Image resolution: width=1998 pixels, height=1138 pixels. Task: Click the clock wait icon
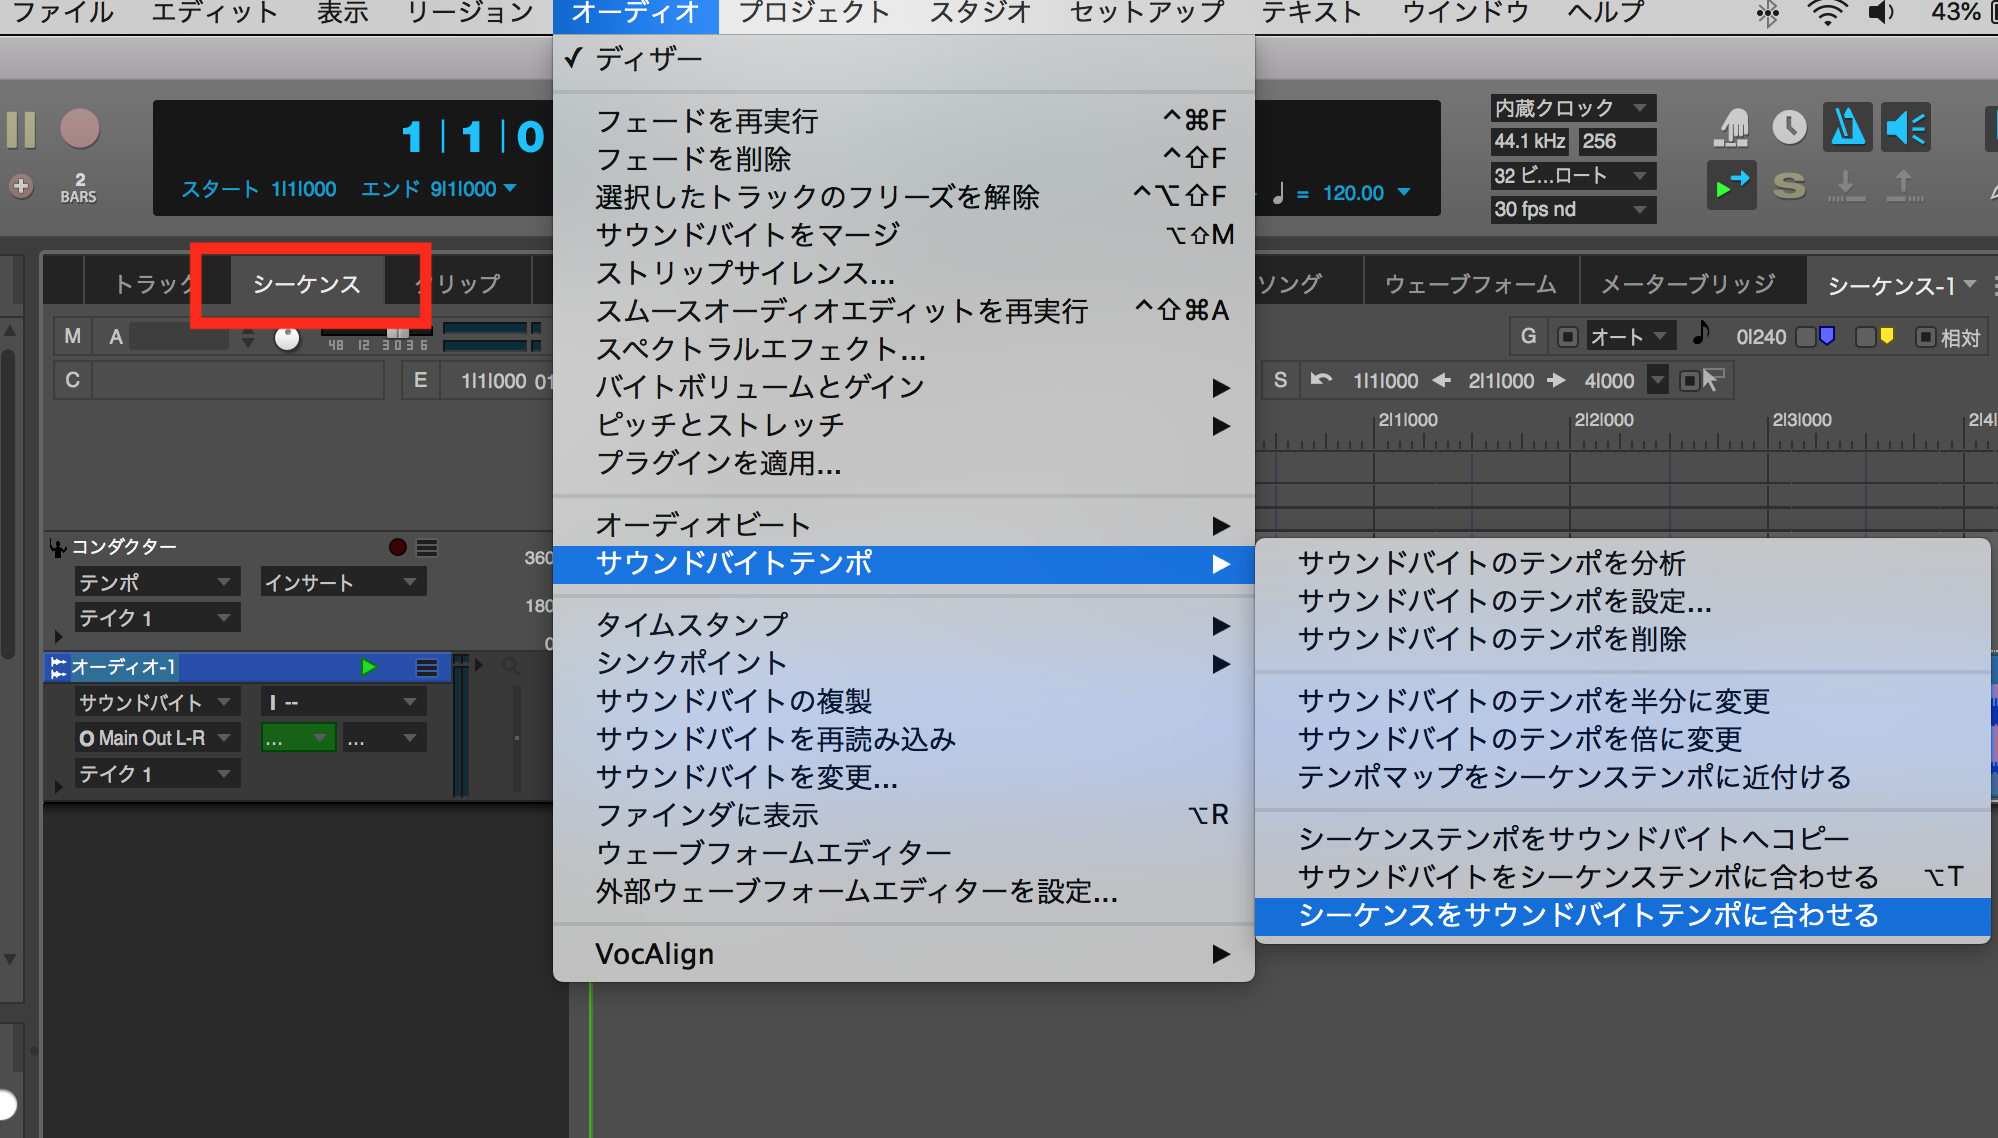(x=1789, y=128)
